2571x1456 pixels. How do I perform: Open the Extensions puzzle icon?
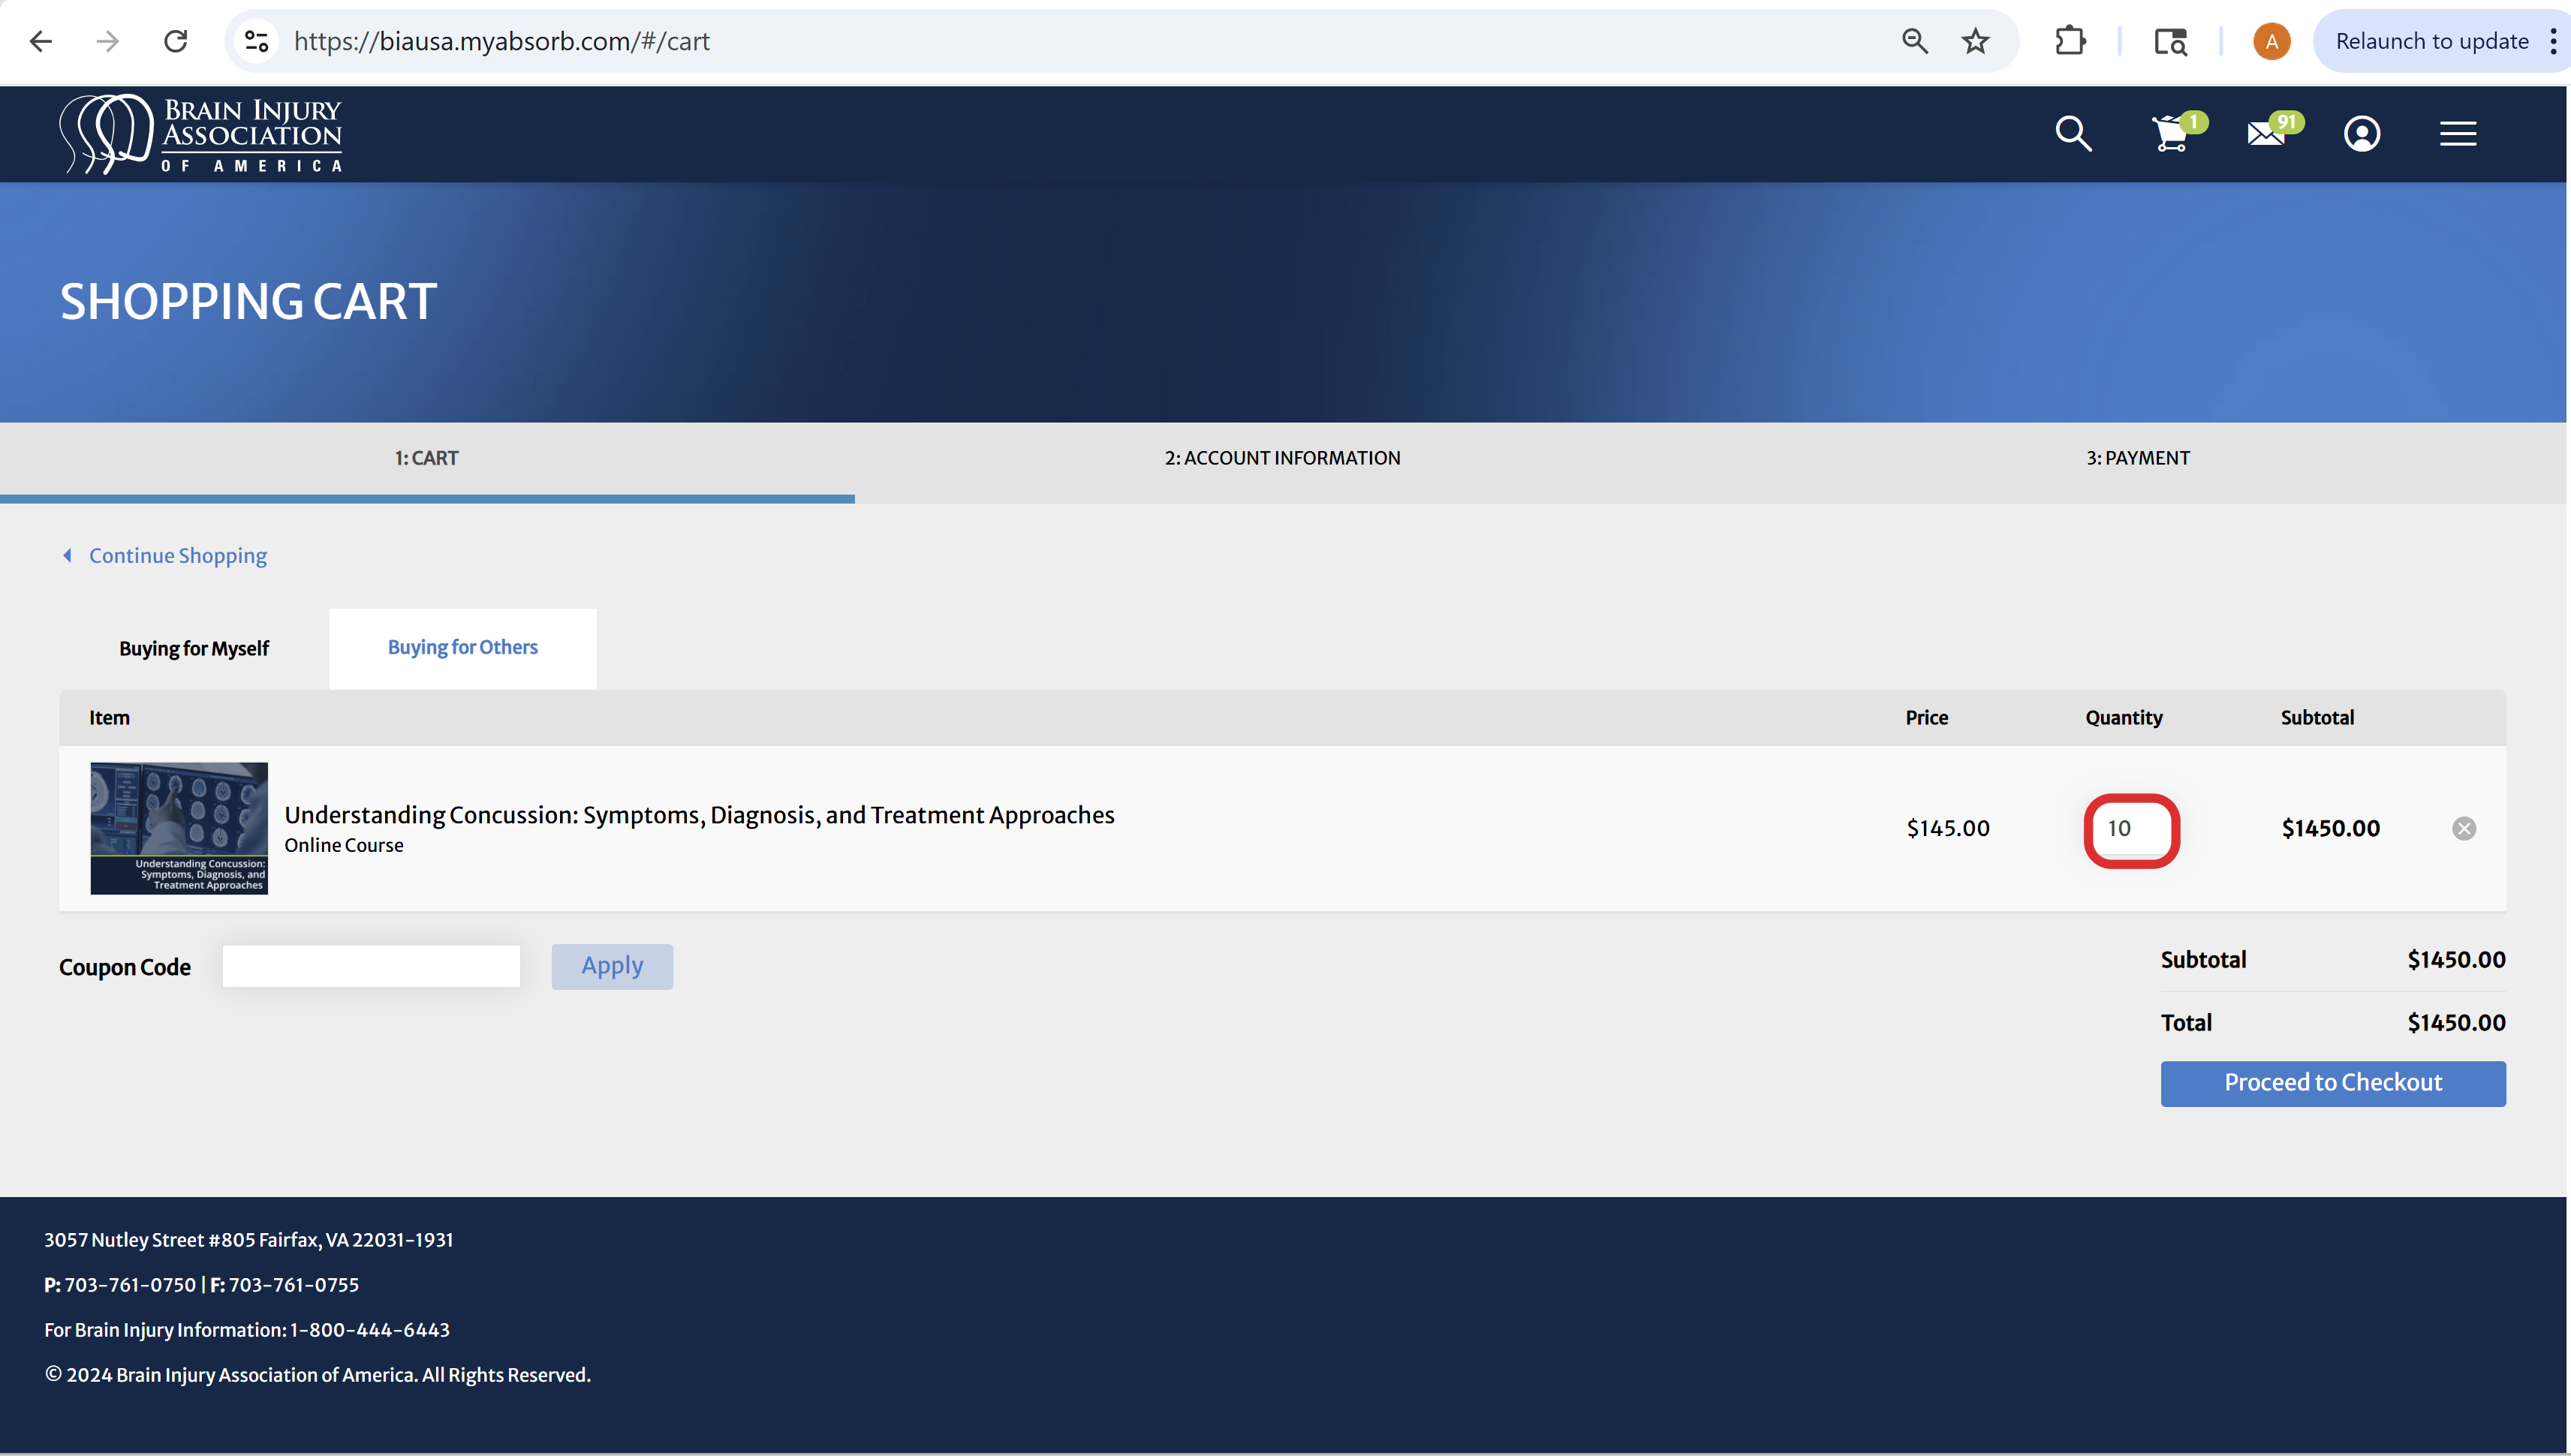coord(2070,41)
